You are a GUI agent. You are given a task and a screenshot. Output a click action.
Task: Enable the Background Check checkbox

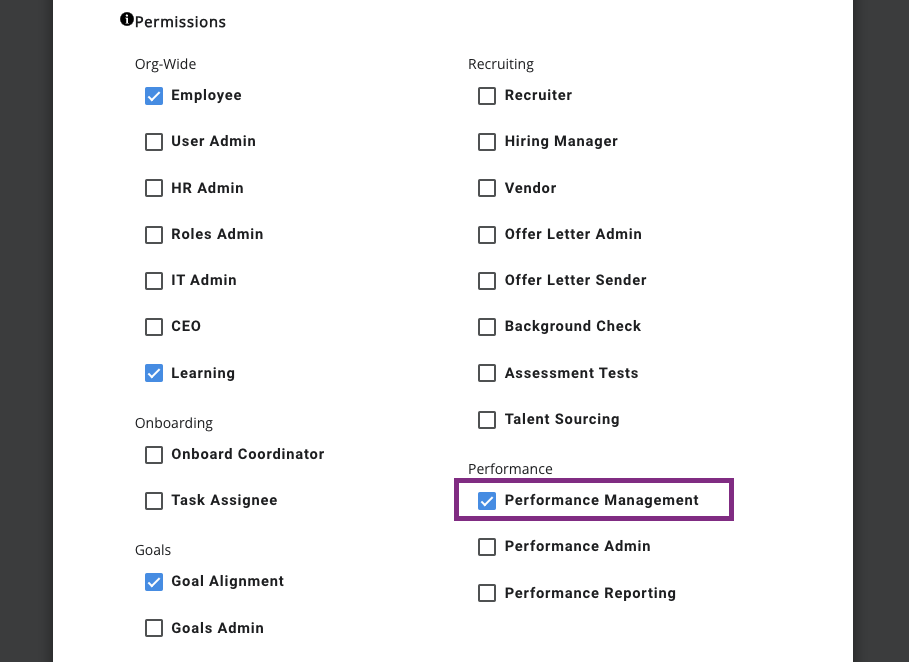click(487, 327)
